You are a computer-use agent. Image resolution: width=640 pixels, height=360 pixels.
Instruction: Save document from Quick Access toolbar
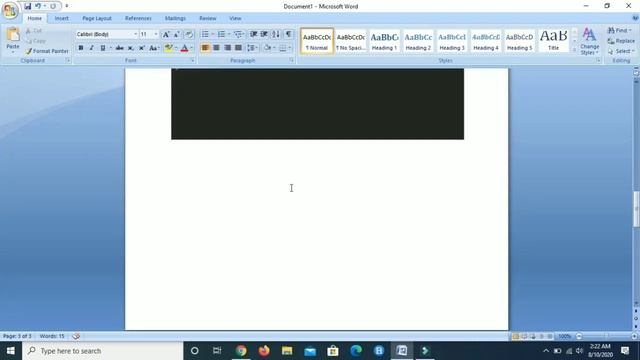(27, 6)
